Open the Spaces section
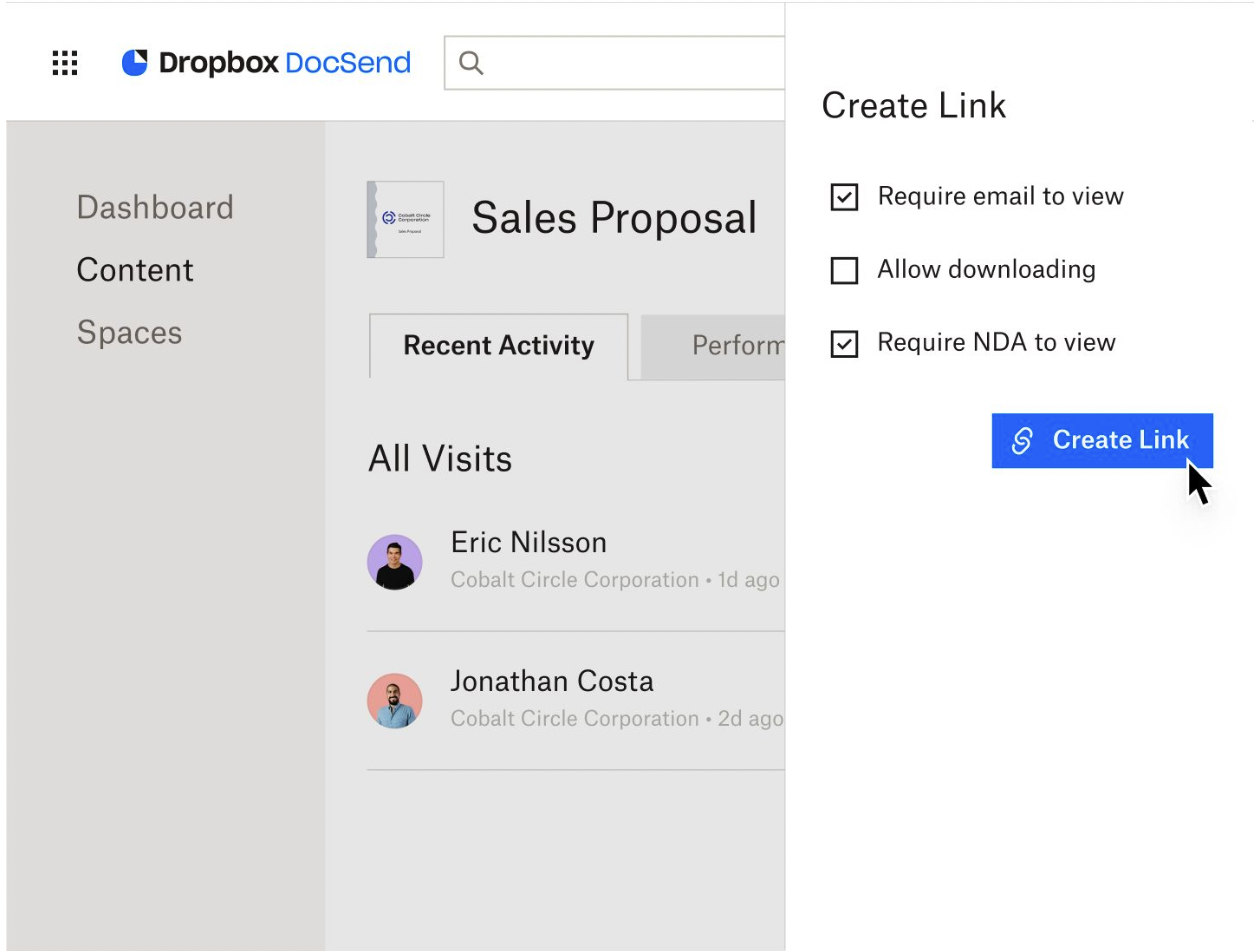This screenshot has width=1258, height=951. point(130,333)
